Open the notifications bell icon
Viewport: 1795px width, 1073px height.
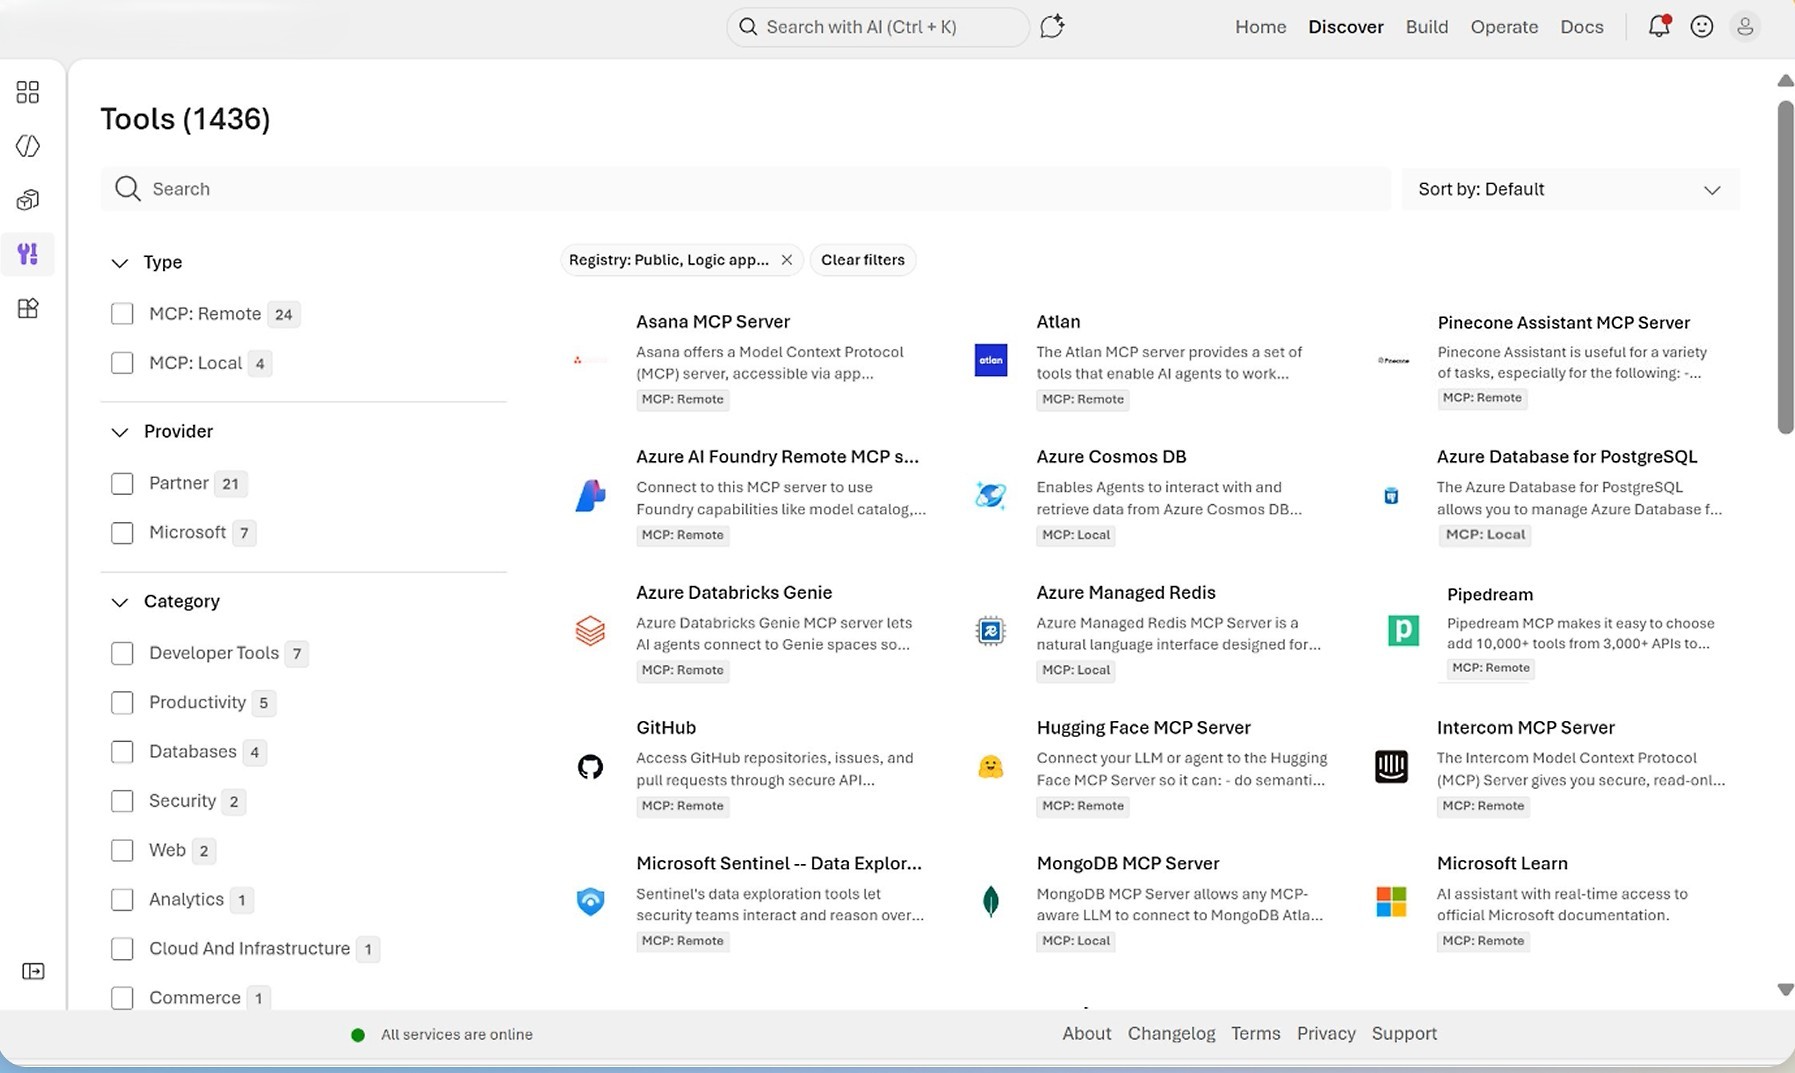point(1659,27)
